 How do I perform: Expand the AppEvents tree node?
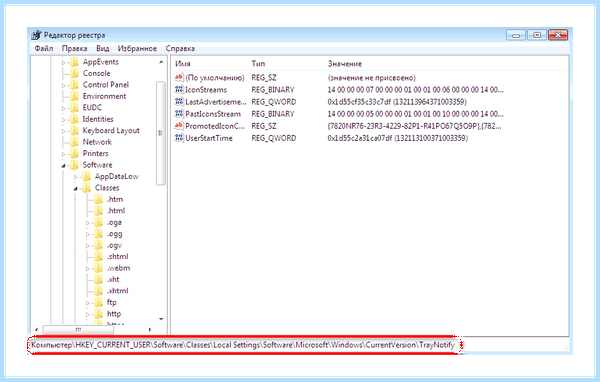pos(64,62)
